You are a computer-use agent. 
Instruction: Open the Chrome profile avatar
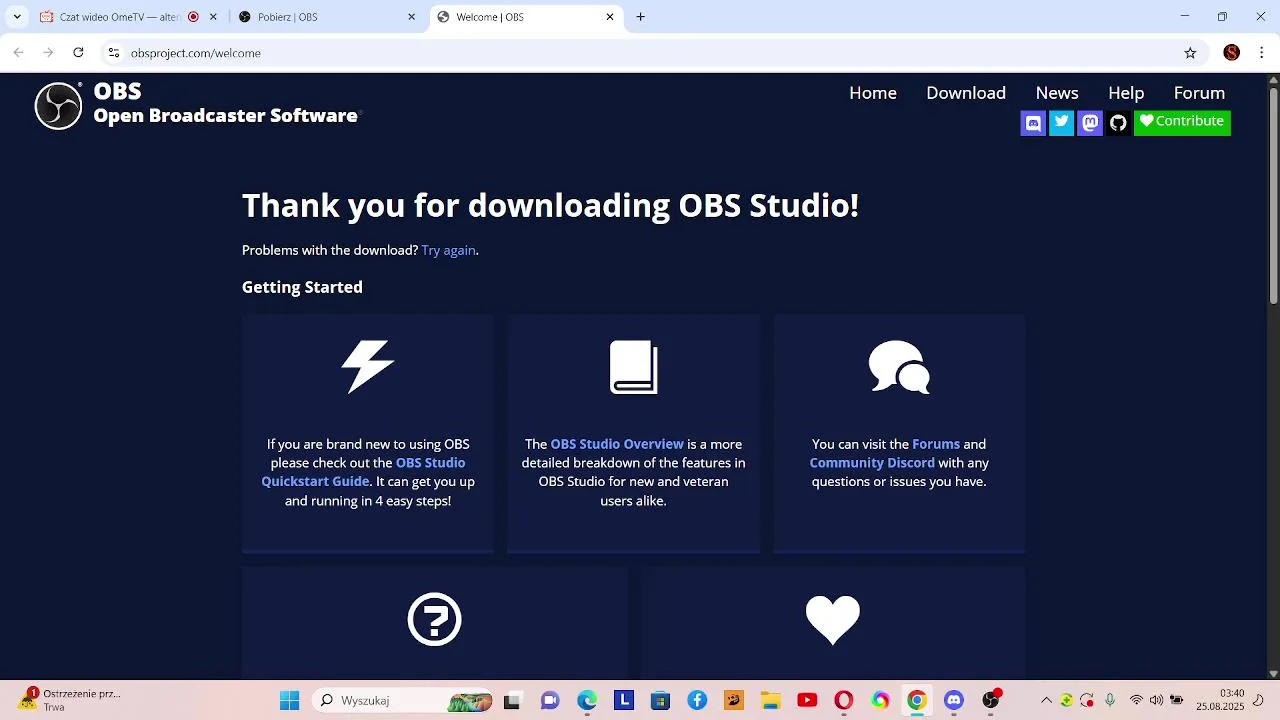pyautogui.click(x=1232, y=53)
